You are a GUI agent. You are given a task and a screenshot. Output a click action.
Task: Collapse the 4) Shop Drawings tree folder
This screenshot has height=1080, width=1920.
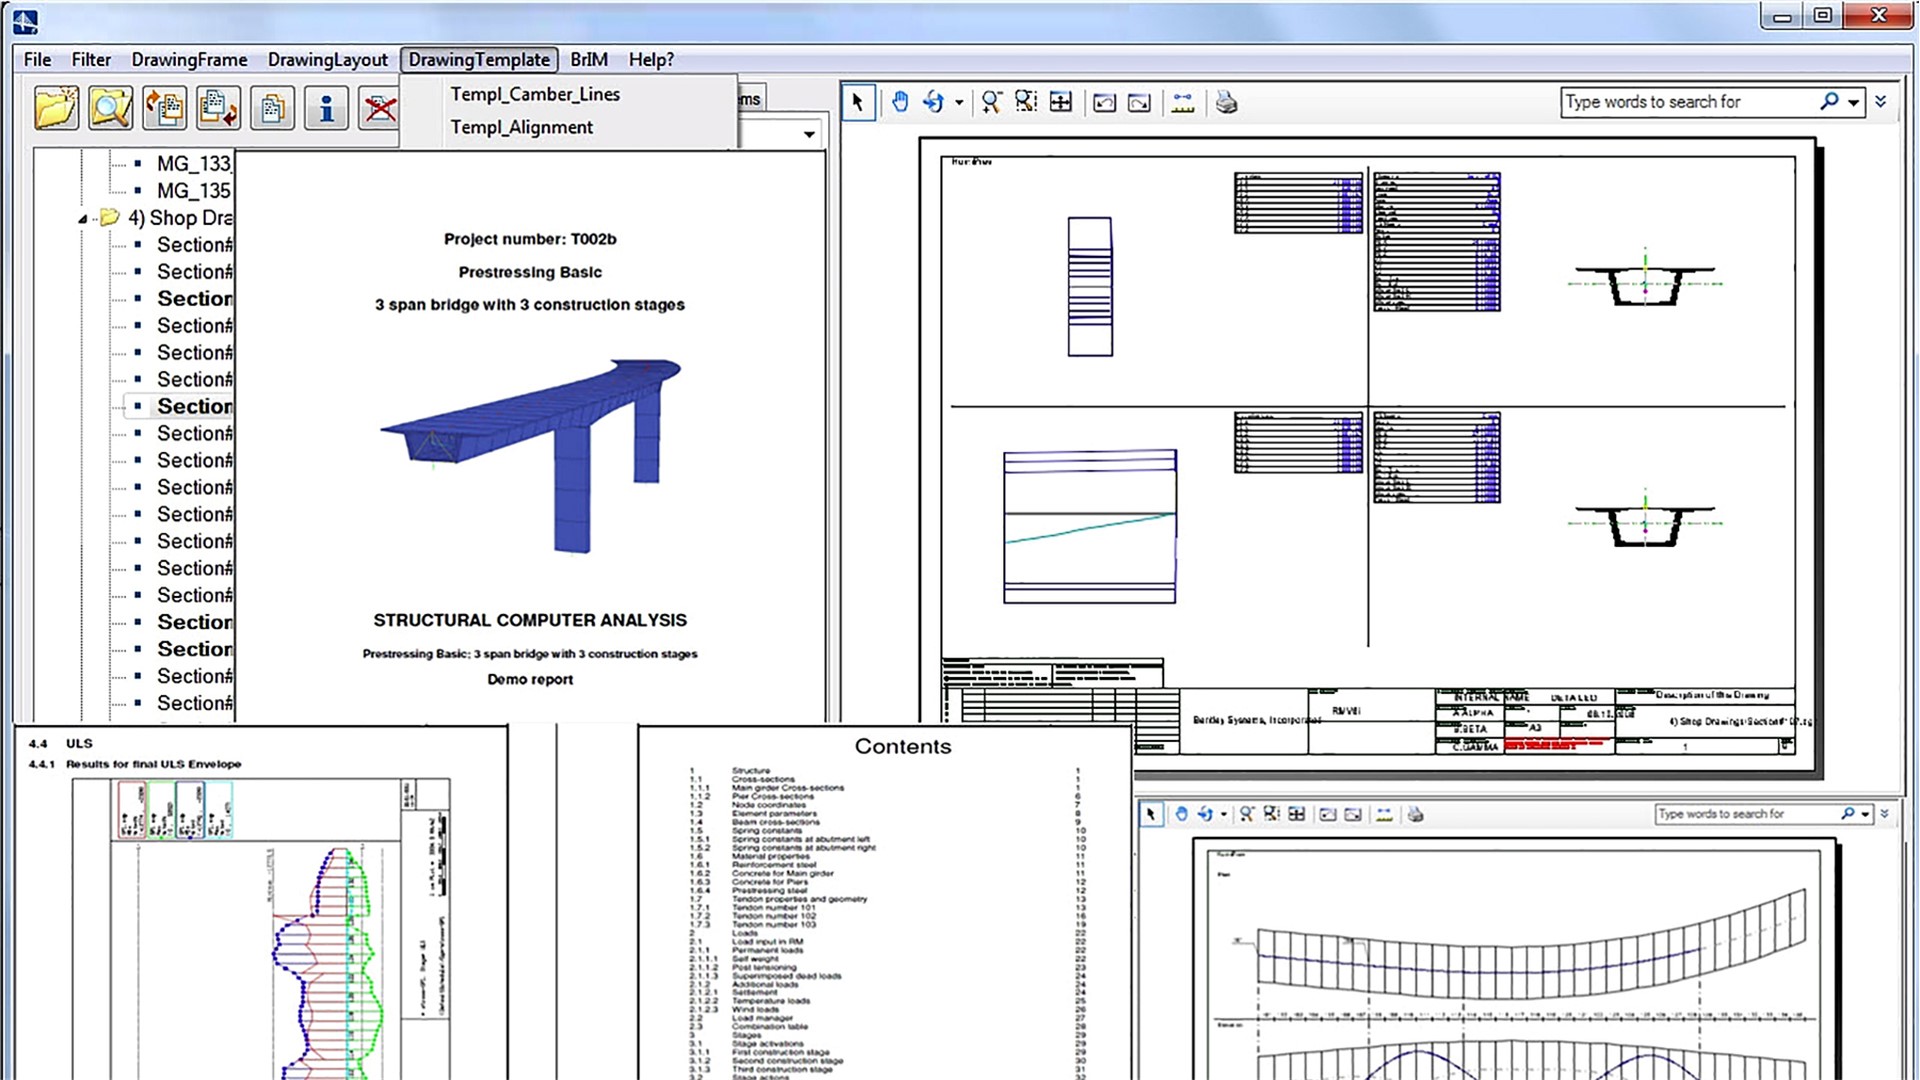click(83, 218)
